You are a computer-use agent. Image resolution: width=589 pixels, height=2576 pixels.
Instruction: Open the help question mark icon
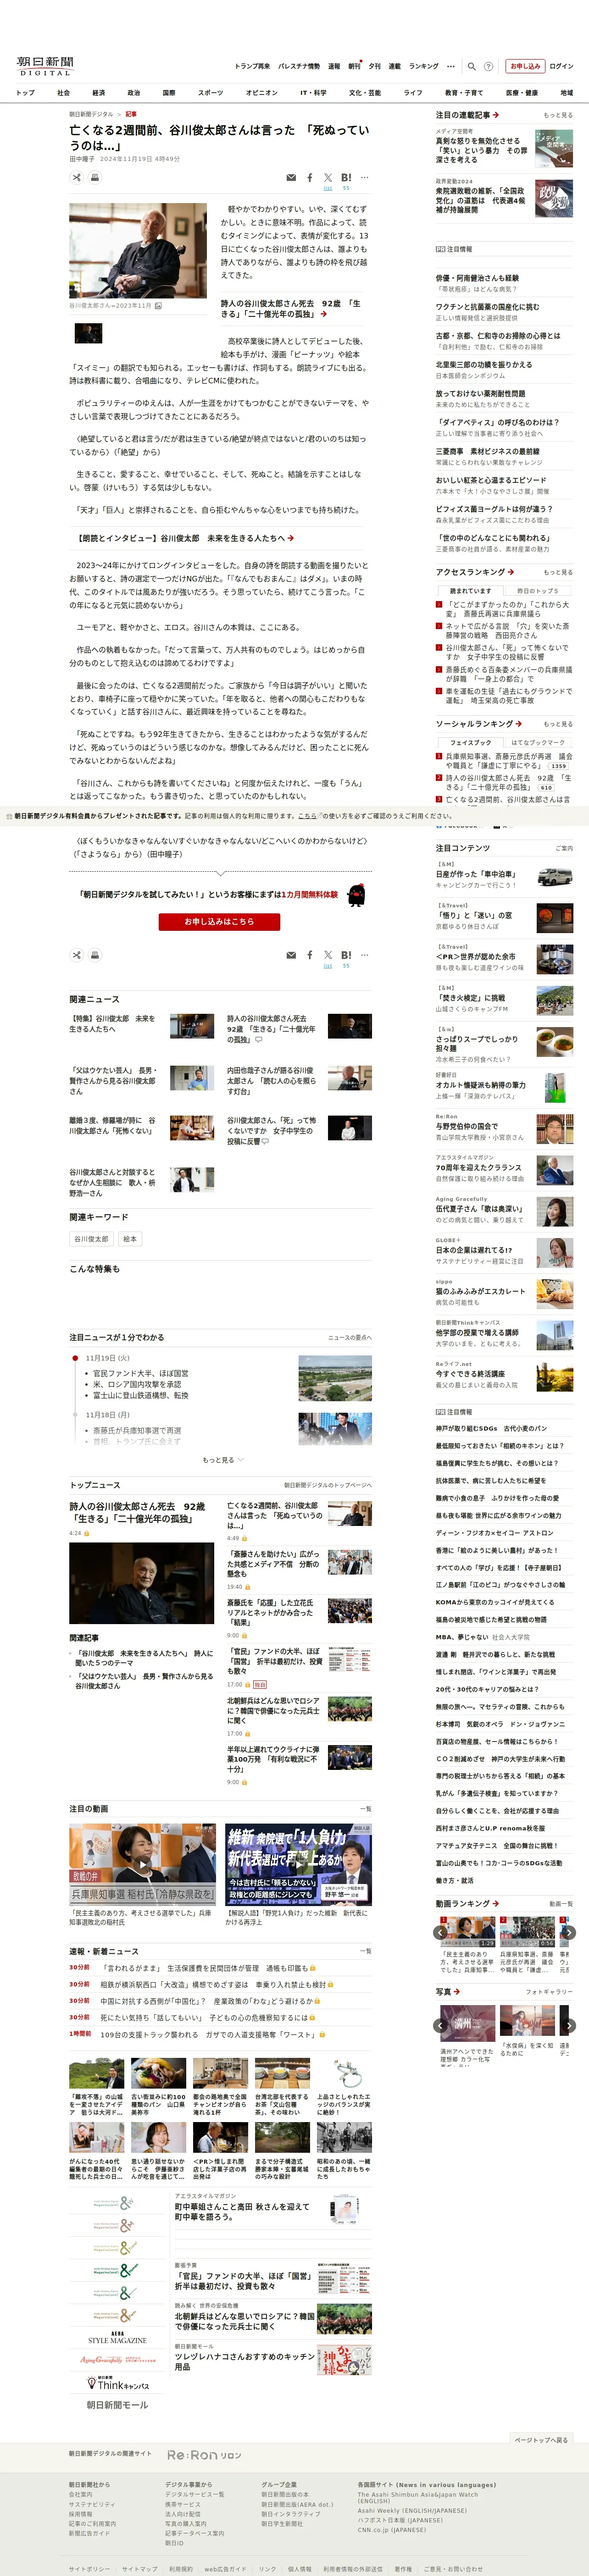click(x=489, y=66)
